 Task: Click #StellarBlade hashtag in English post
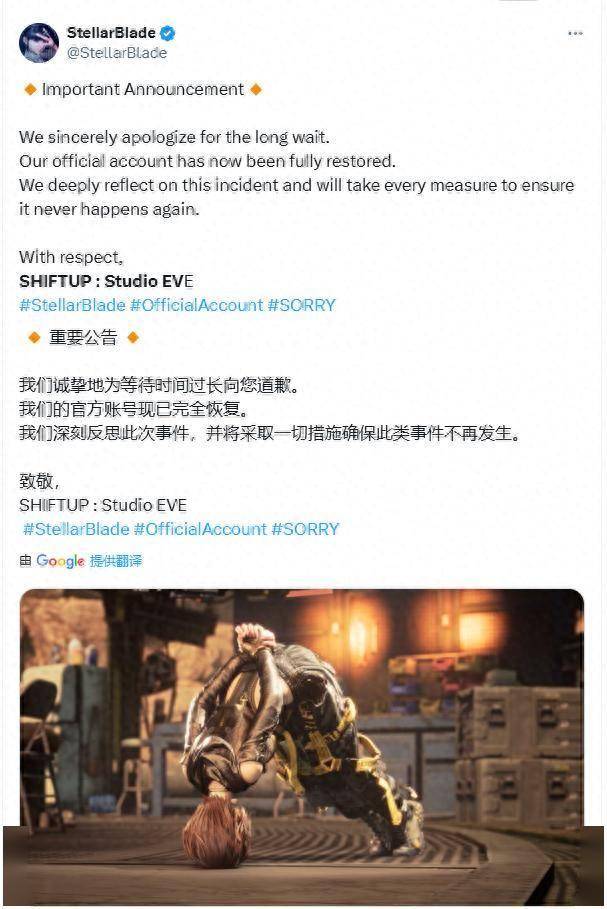pos(72,305)
